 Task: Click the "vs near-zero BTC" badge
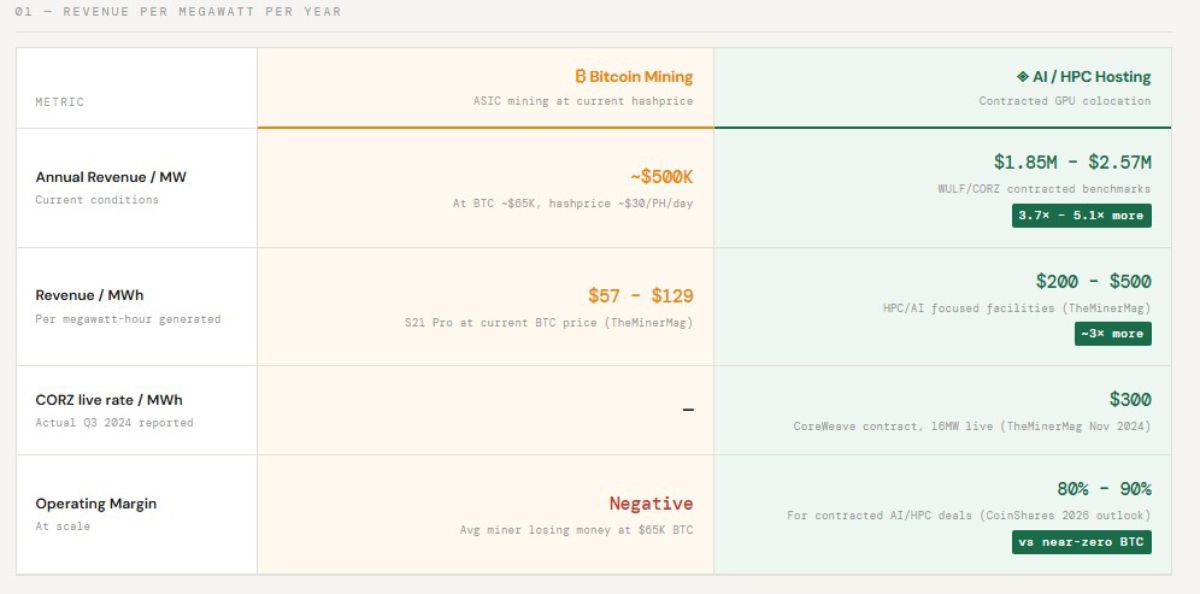(1081, 542)
